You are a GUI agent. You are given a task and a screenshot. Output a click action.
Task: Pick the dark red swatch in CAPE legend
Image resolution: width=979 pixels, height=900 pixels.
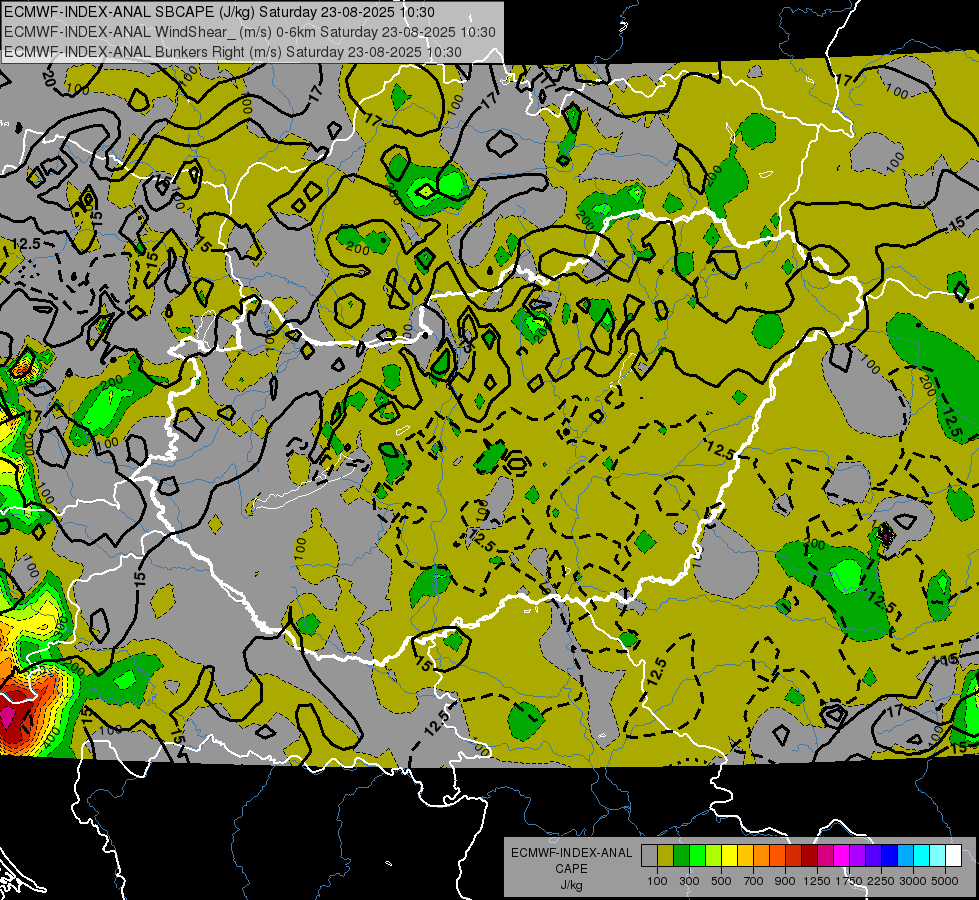click(809, 856)
